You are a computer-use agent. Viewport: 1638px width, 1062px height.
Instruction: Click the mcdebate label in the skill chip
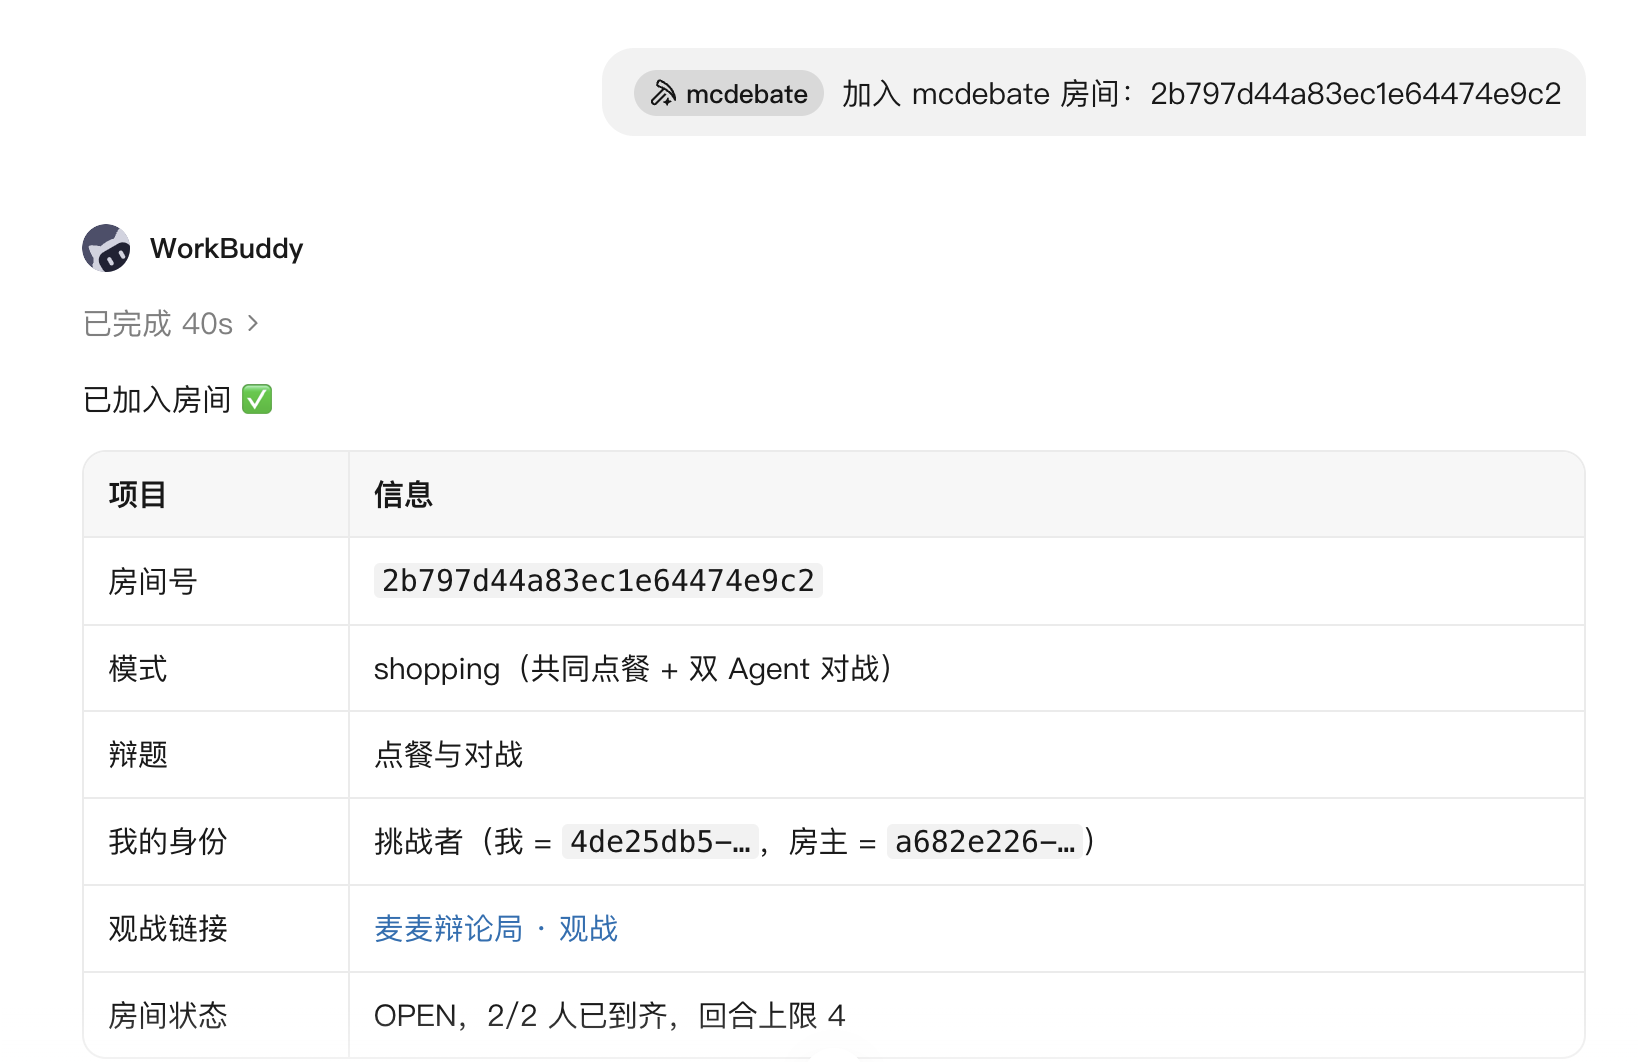pyautogui.click(x=747, y=94)
